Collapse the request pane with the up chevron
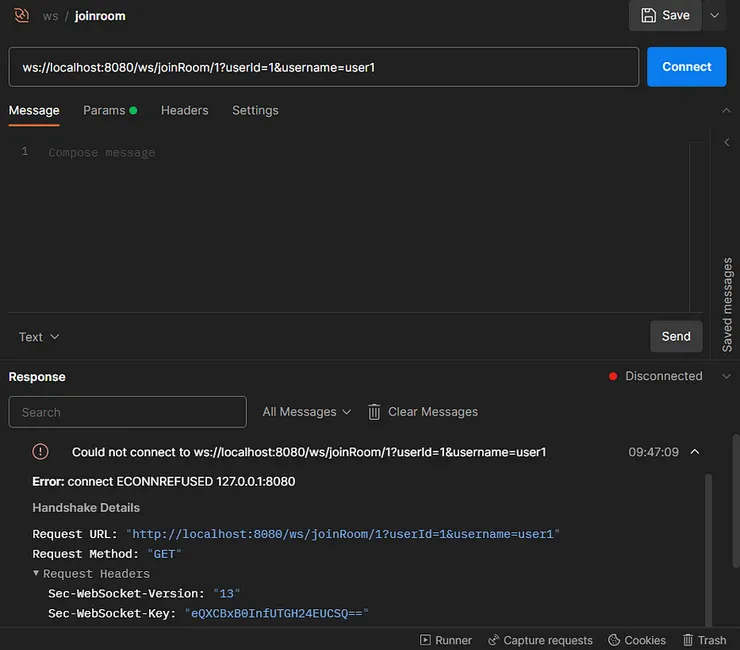 click(x=726, y=110)
